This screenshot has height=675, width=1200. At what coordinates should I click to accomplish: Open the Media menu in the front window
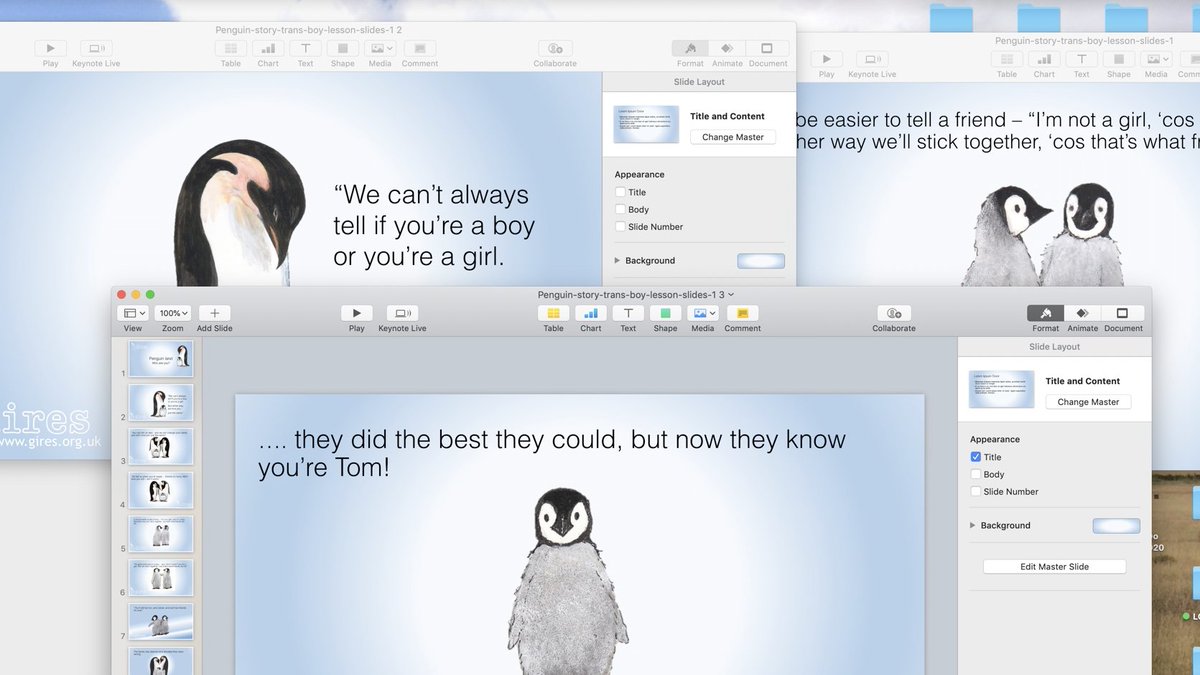coord(703,313)
